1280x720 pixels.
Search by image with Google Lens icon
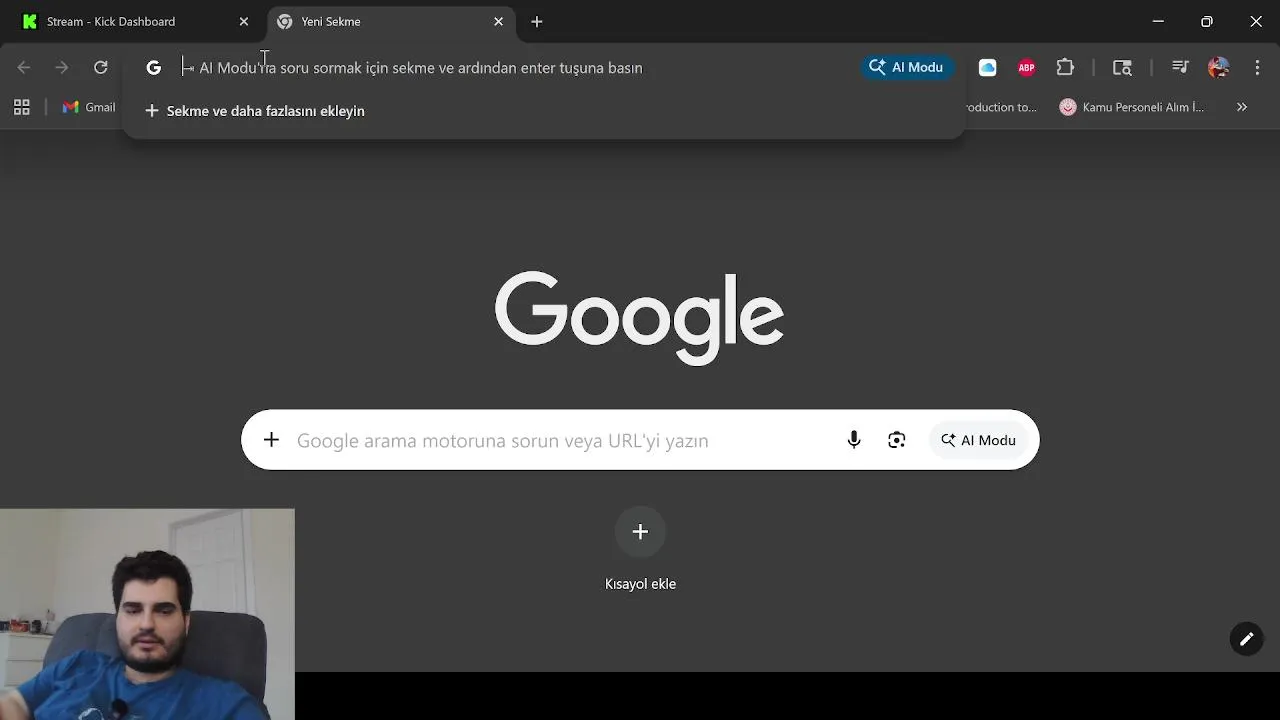pos(896,440)
